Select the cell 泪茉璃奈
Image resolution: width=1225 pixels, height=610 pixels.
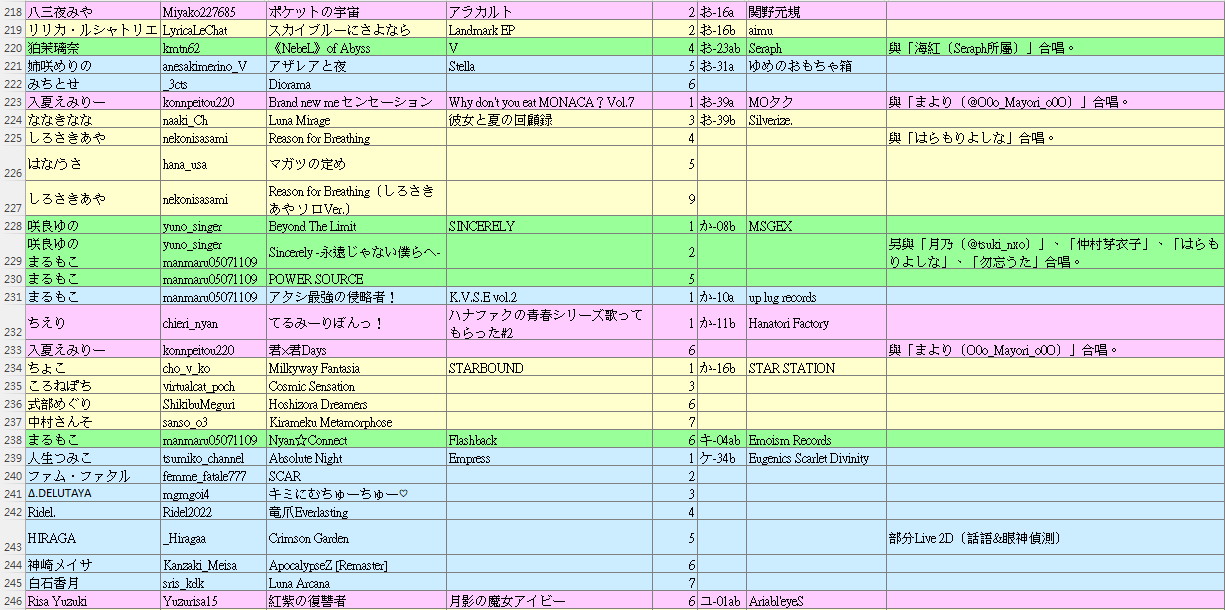(92, 48)
